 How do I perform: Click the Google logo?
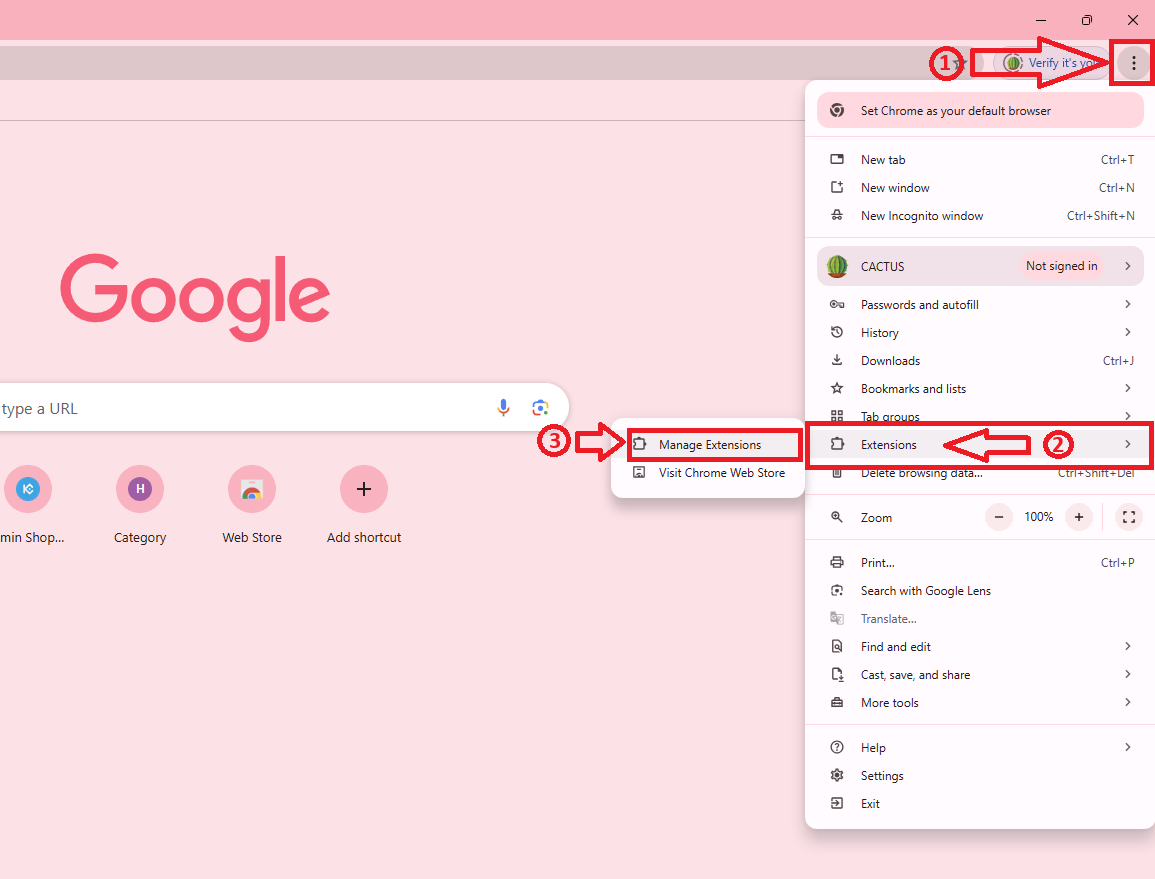coord(194,297)
